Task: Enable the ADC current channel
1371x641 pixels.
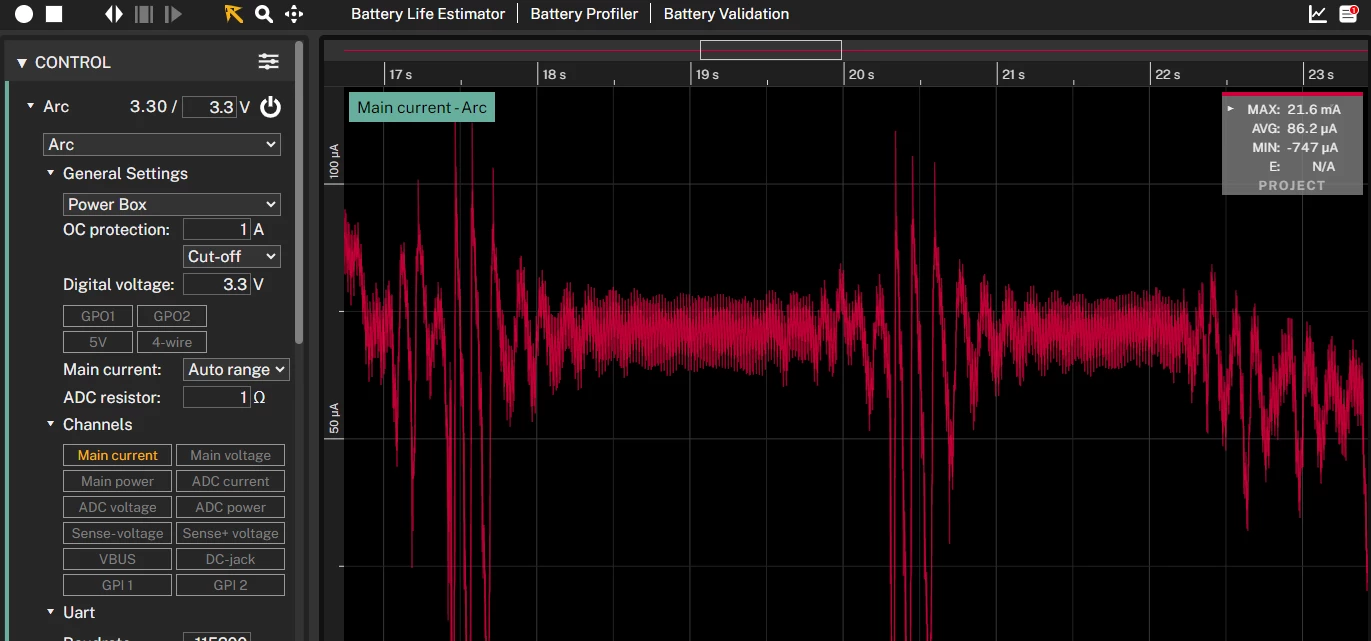Action: point(231,481)
